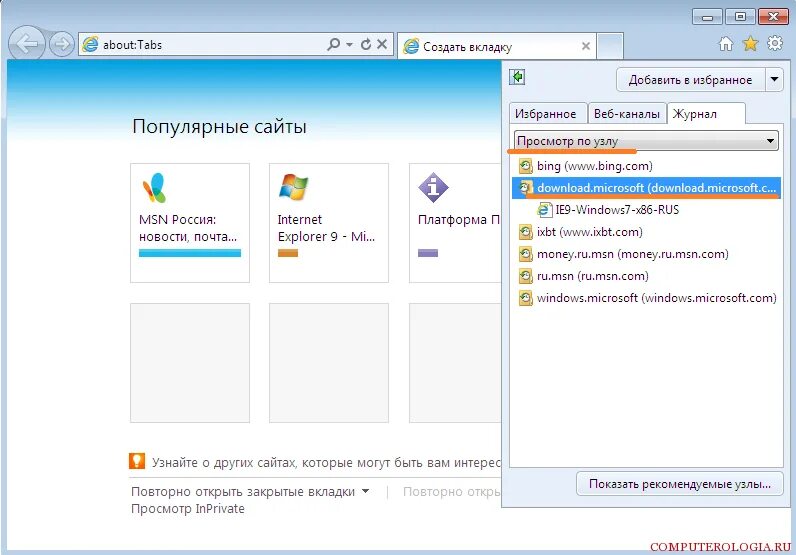Click the purple info diamond icon
The height and width of the screenshot is (555, 796).
tap(433, 187)
